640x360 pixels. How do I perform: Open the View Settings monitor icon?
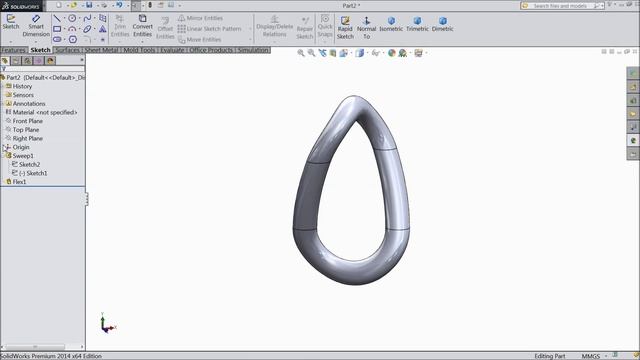pyautogui.click(x=418, y=53)
